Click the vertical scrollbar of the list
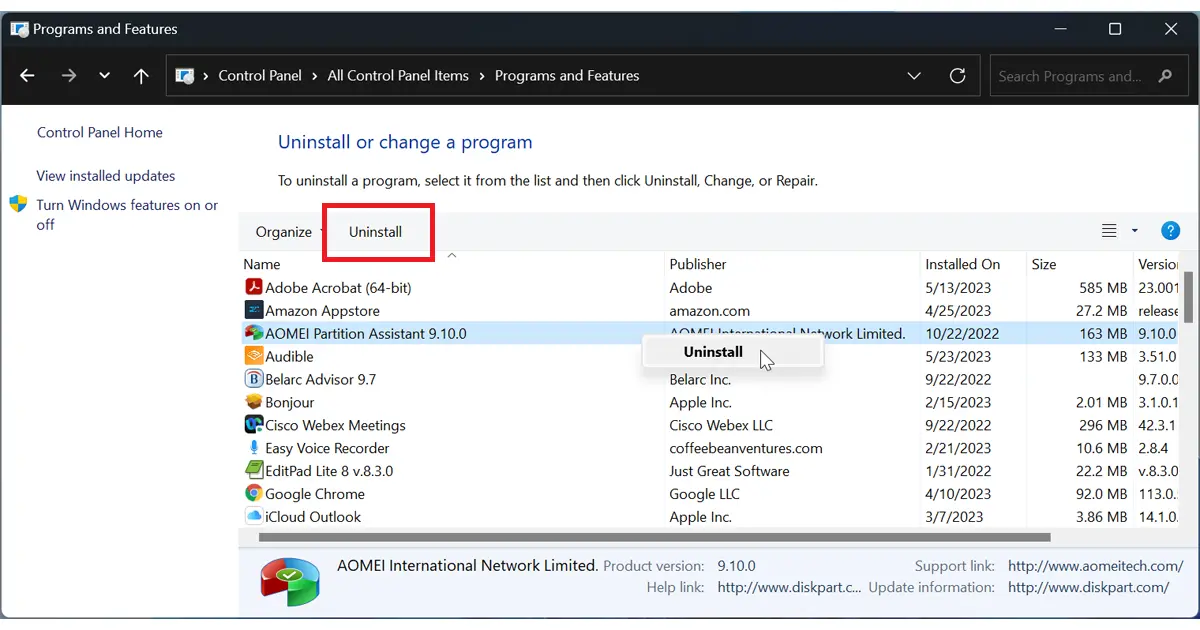Viewport: 1200px width, 630px height. point(1189,297)
